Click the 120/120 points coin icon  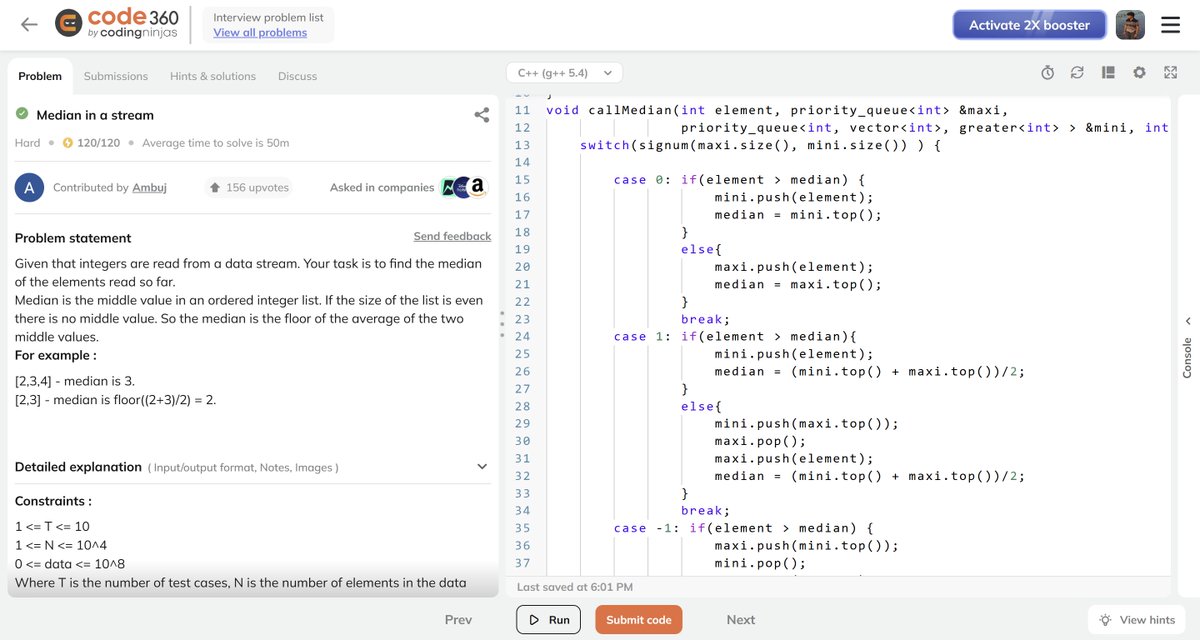(x=68, y=143)
